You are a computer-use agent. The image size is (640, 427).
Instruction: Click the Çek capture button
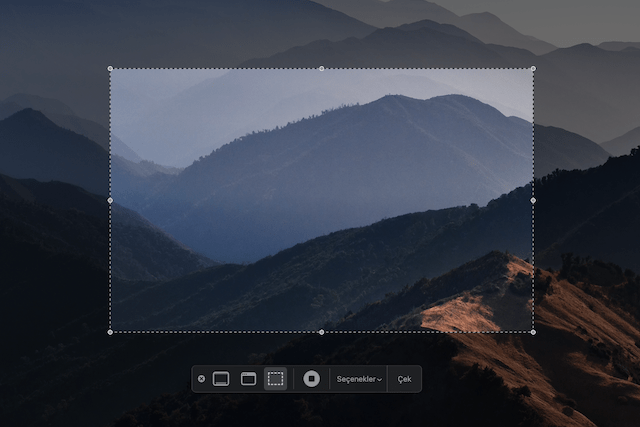[404, 379]
